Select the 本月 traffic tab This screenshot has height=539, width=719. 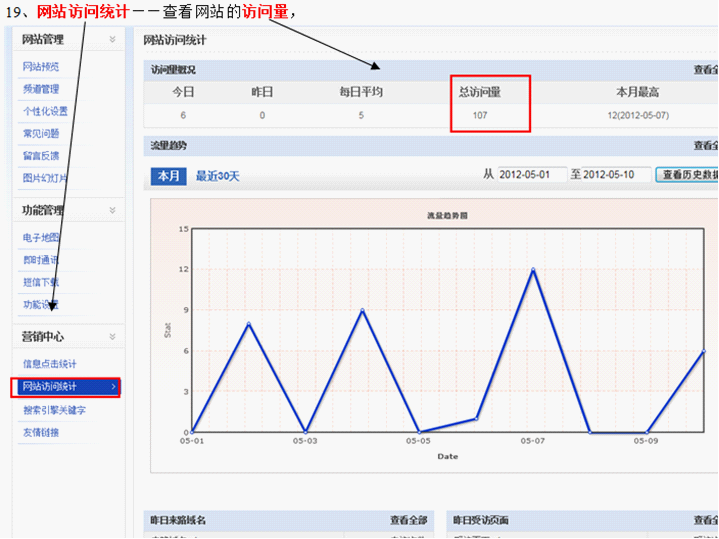(x=168, y=176)
